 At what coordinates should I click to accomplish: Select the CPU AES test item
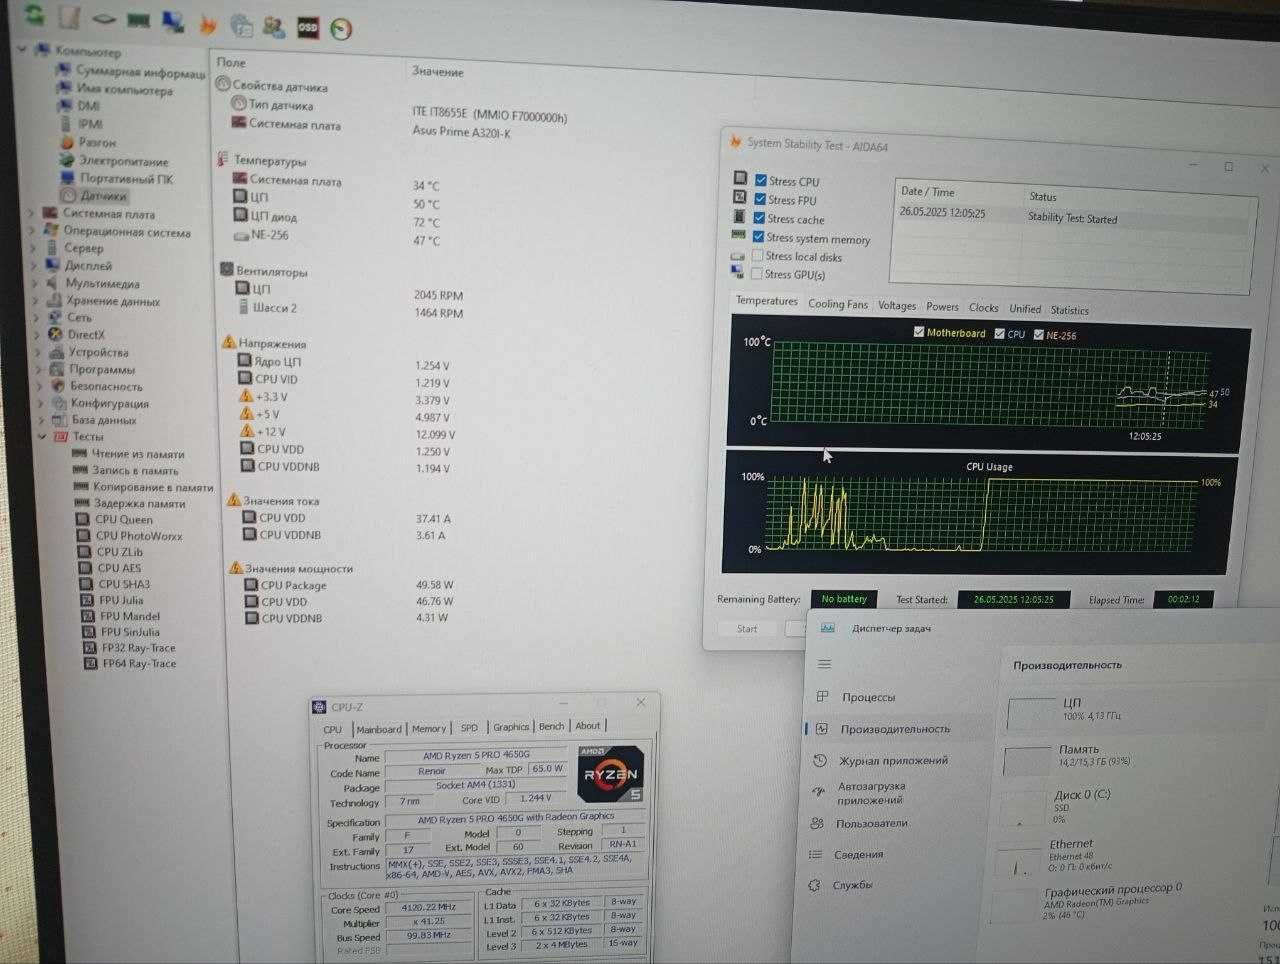[119, 568]
